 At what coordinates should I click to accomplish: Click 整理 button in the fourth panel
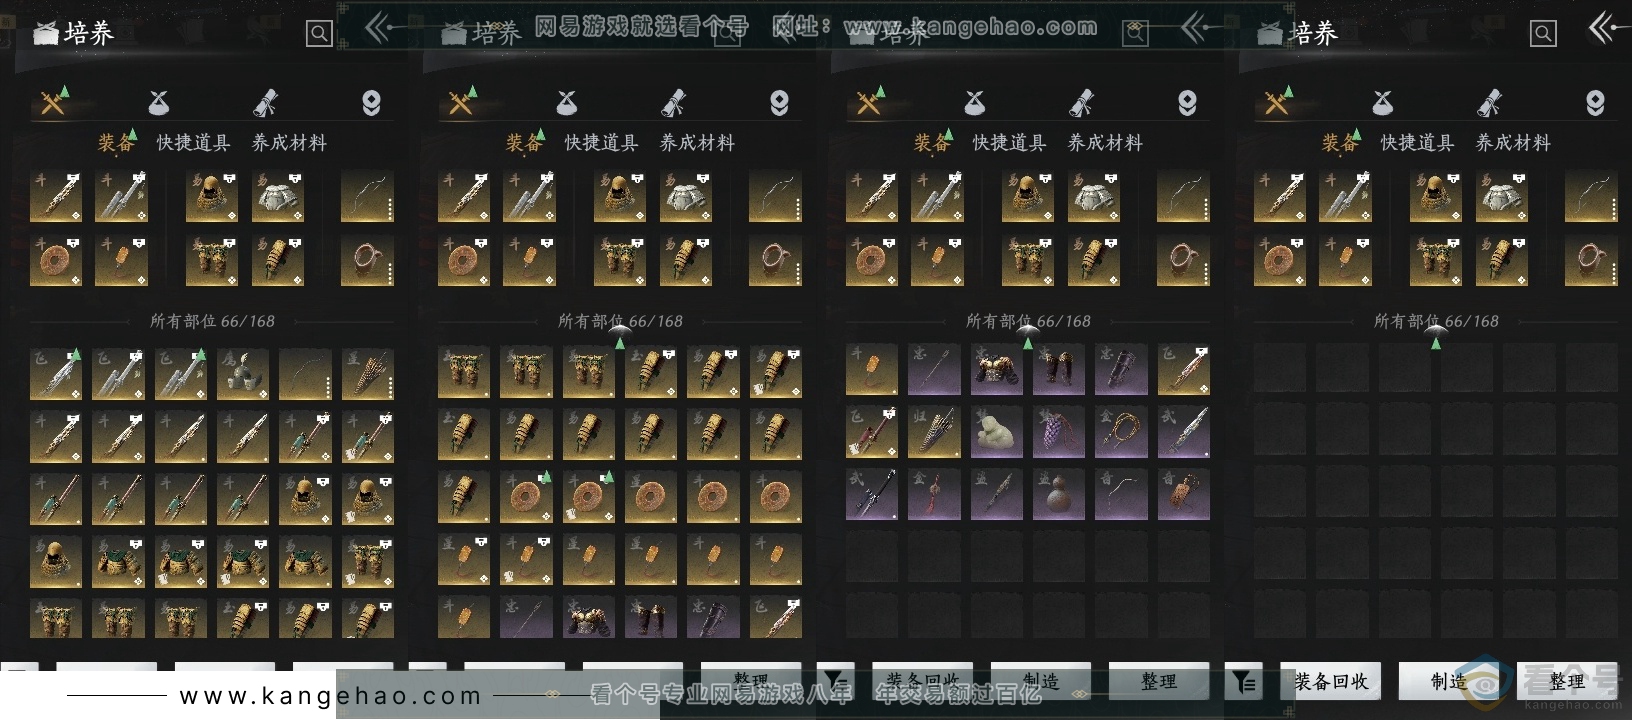[1567, 681]
